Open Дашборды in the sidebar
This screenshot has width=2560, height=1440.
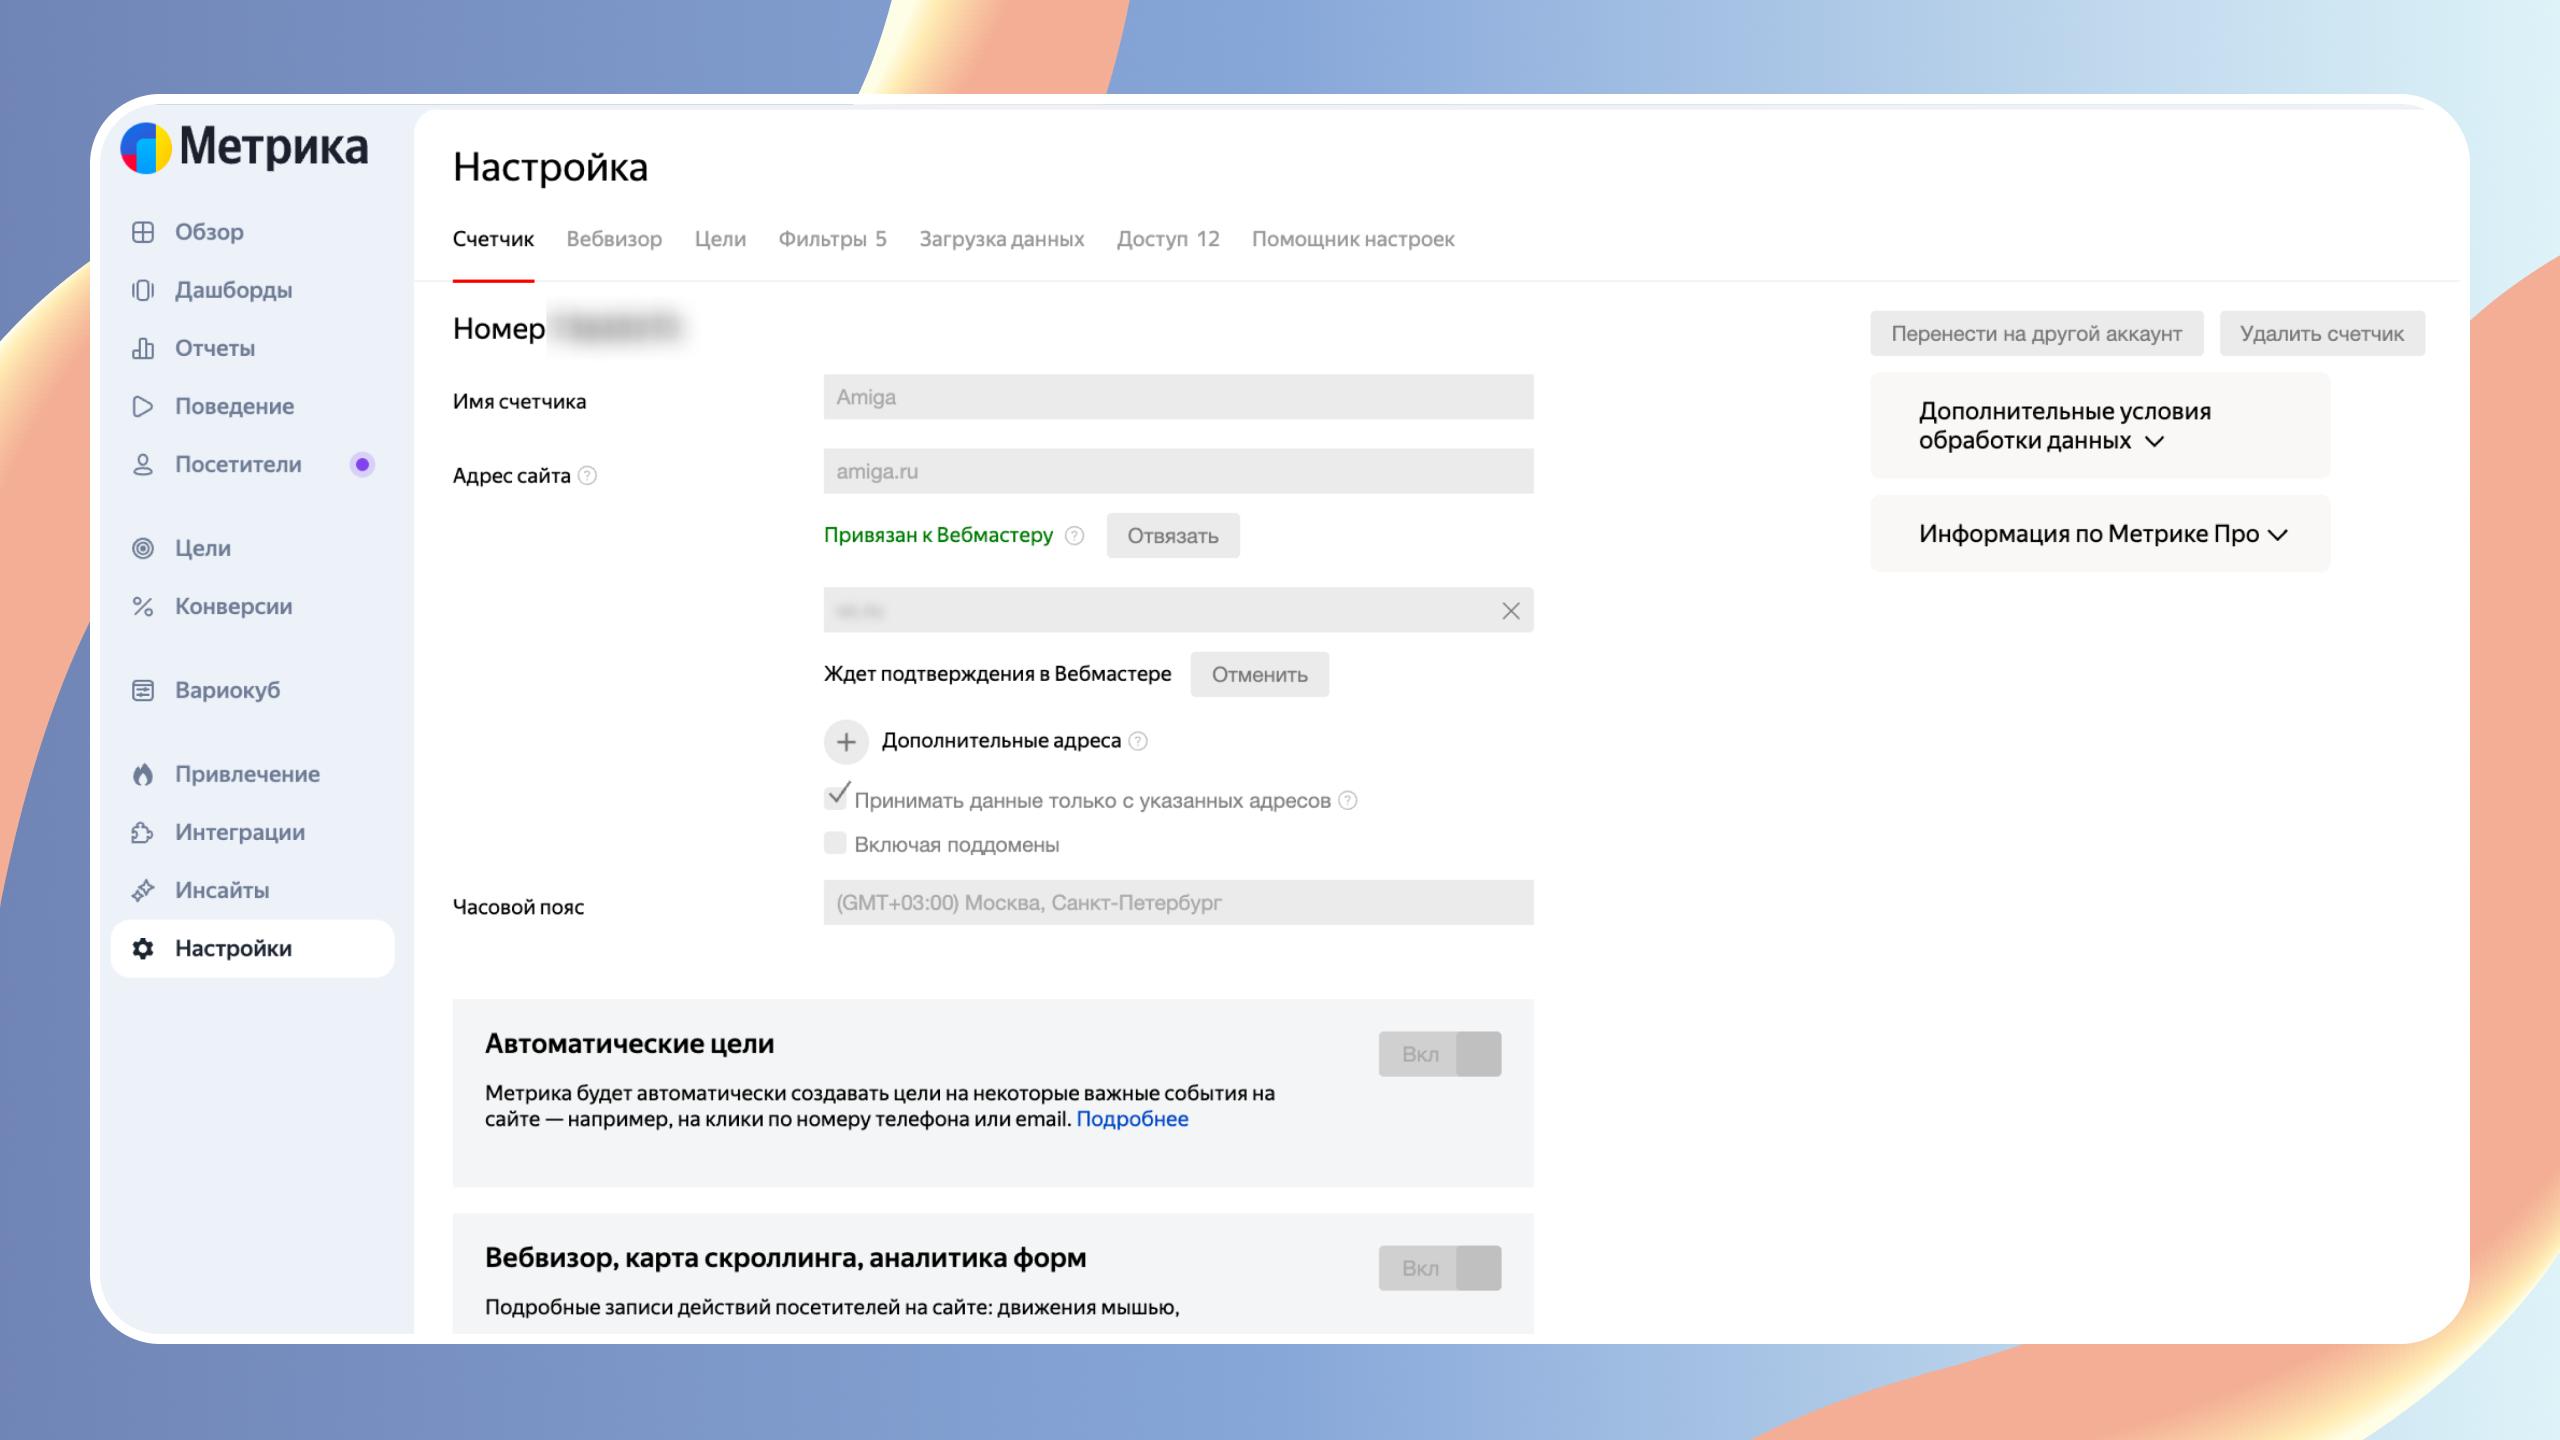pos(234,290)
